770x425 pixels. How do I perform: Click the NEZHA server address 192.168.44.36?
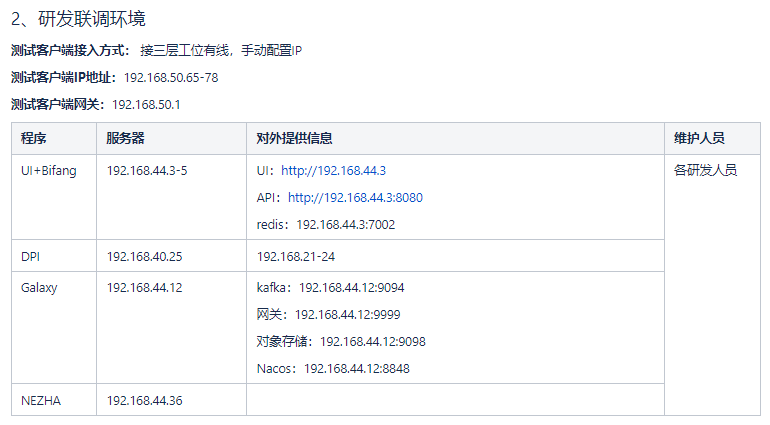(144, 401)
